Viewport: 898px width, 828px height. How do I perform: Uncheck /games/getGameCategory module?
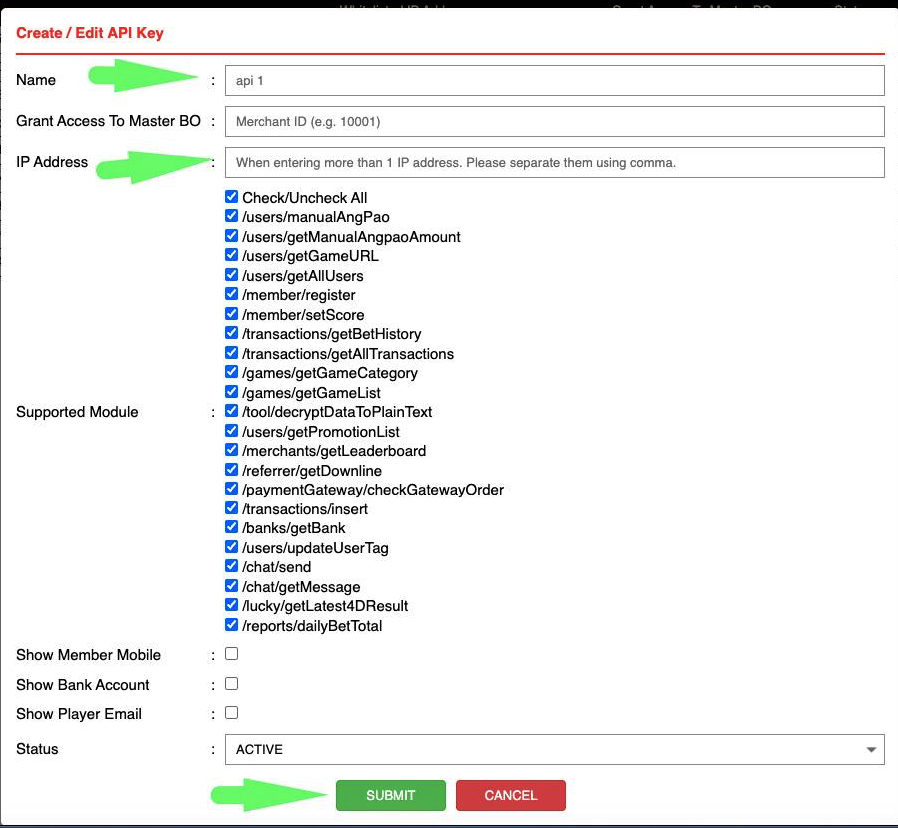coord(231,372)
